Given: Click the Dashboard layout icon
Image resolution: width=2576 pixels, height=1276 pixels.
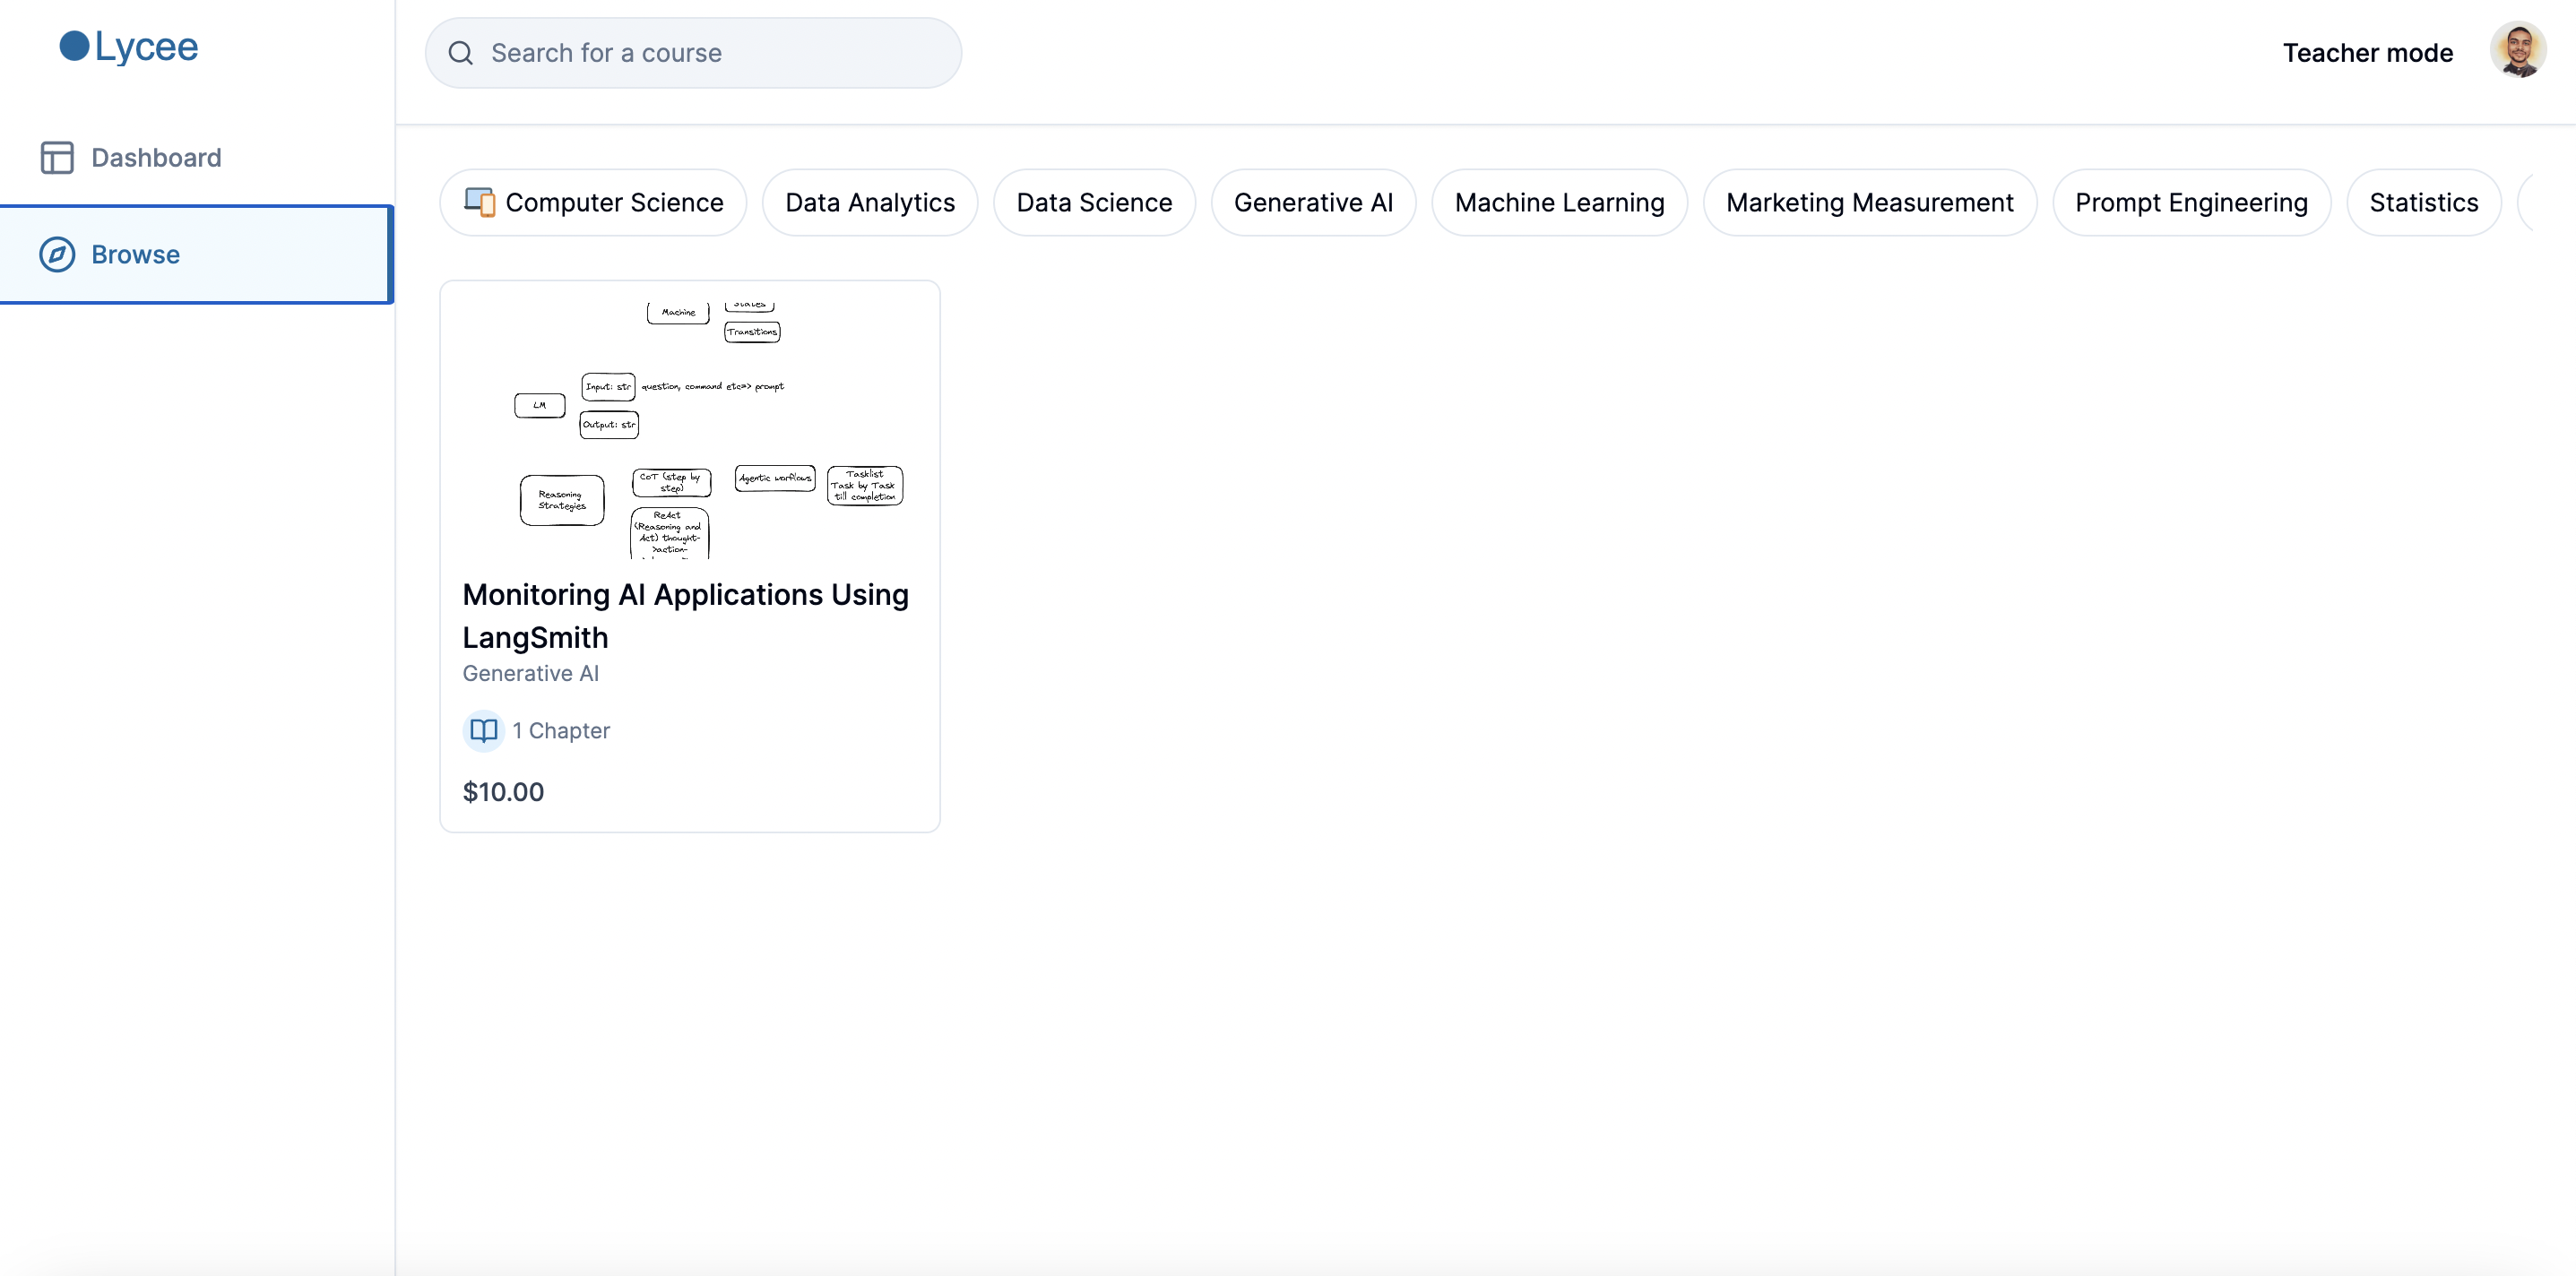Looking at the screenshot, I should pos(57,158).
